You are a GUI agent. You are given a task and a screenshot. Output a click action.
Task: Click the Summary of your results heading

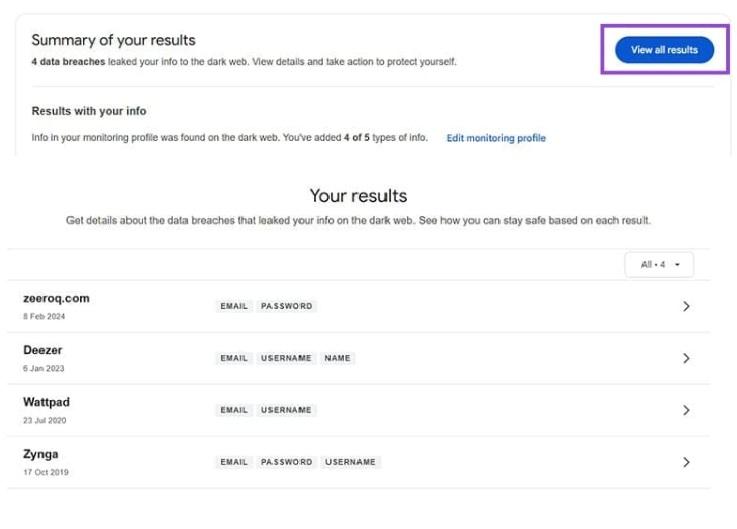coord(113,40)
